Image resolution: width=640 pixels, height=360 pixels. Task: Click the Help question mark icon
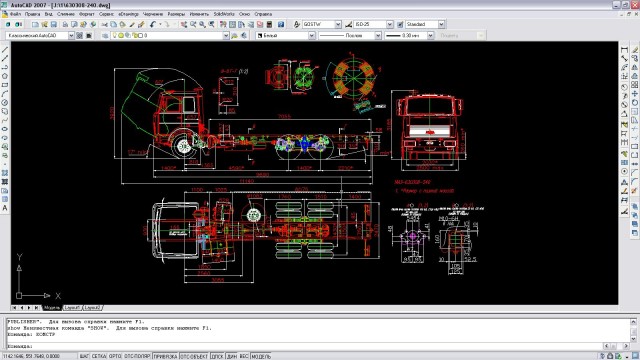point(281,24)
